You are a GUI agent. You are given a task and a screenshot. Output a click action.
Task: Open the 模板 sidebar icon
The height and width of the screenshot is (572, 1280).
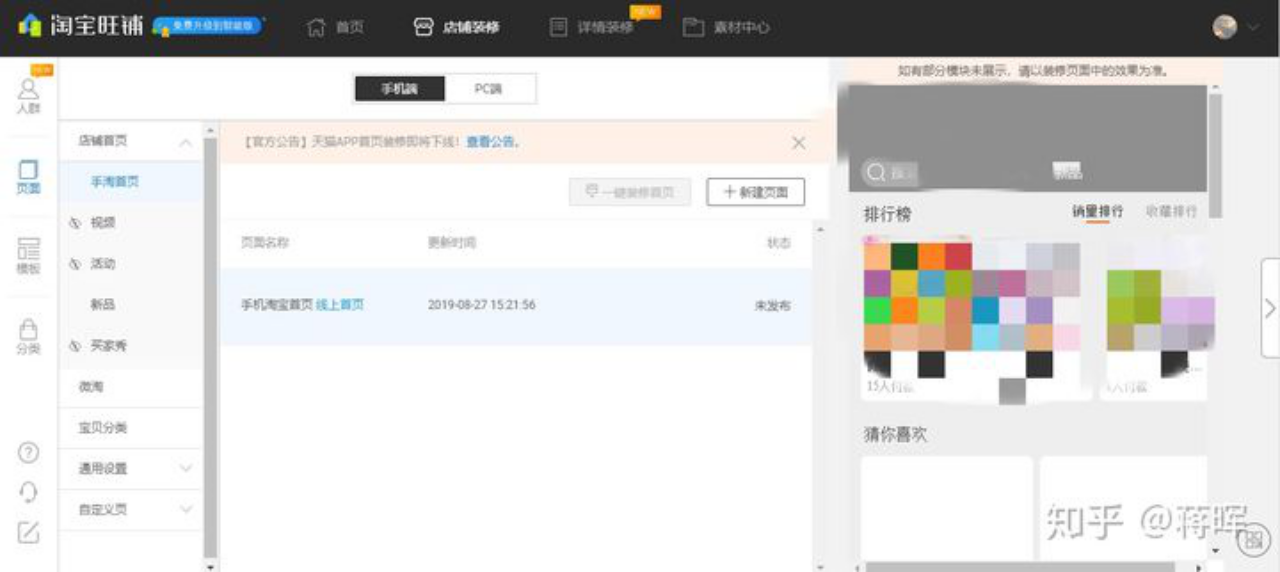29,257
